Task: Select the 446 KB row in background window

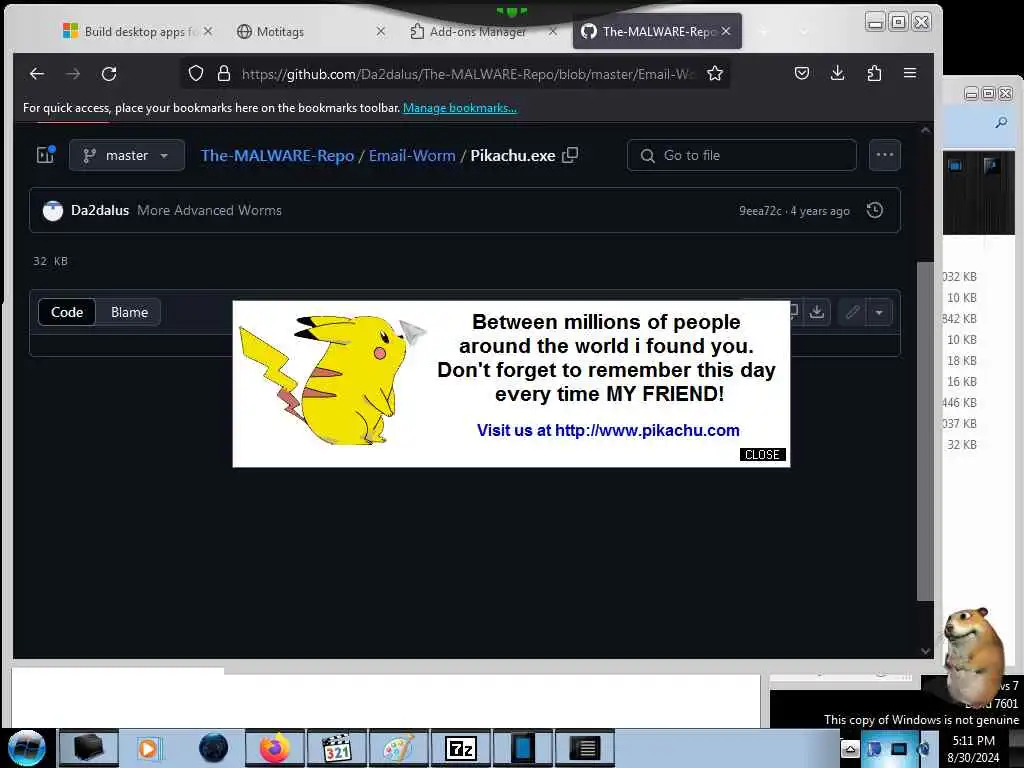Action: coord(960,402)
